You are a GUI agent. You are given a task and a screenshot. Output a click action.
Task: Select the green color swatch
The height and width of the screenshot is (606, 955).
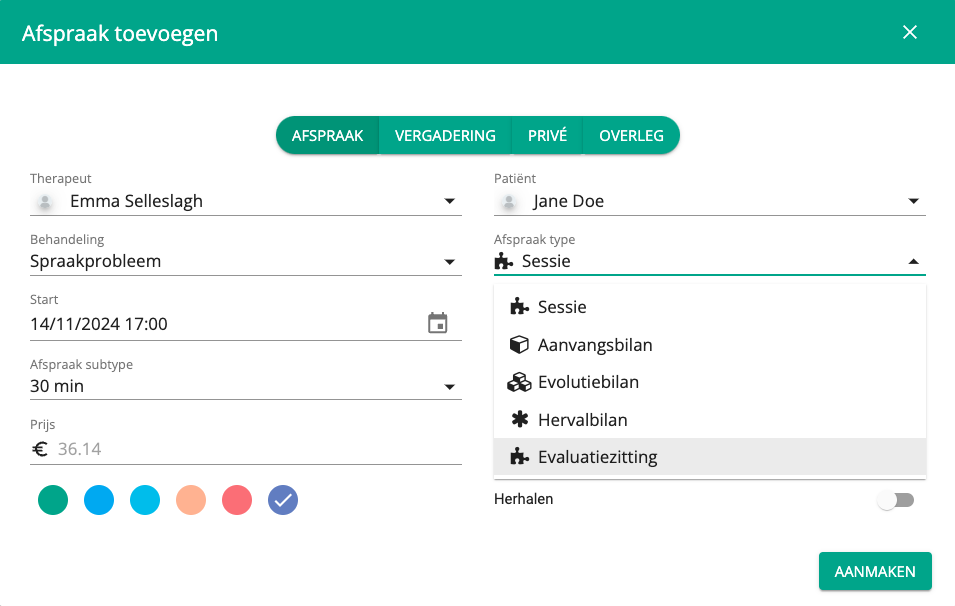pyautogui.click(x=53, y=500)
